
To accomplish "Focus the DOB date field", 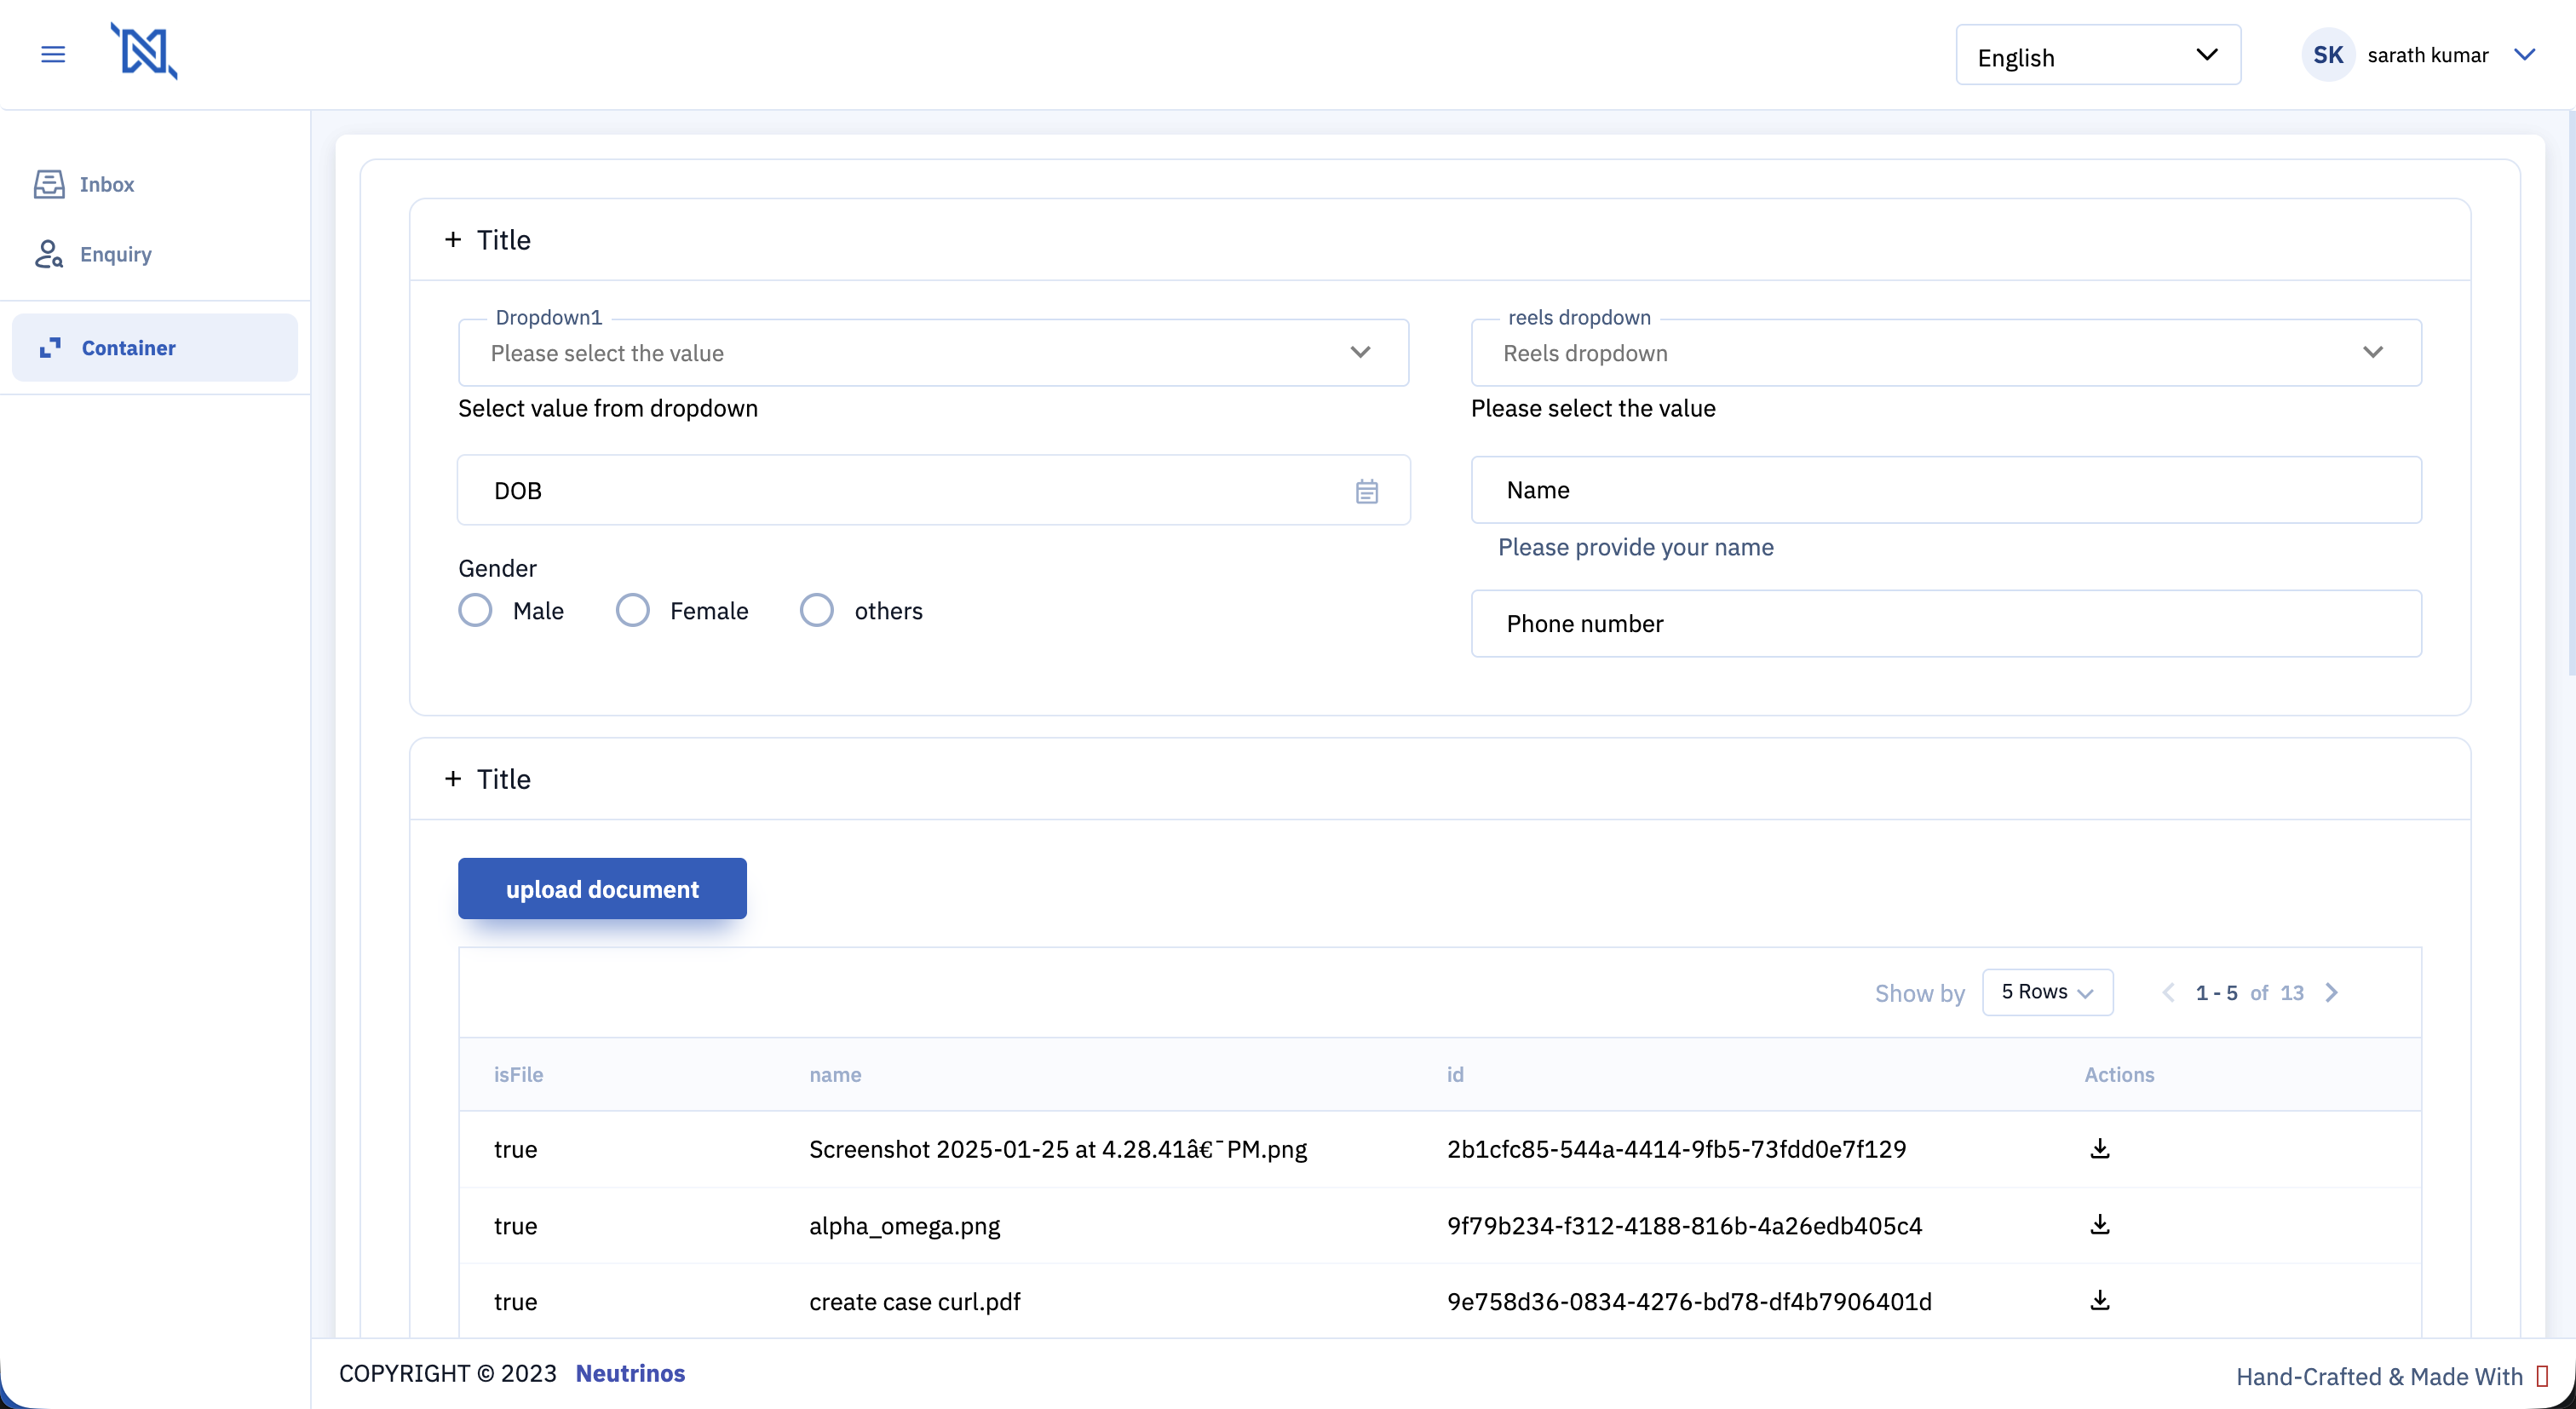I will click(933, 490).
